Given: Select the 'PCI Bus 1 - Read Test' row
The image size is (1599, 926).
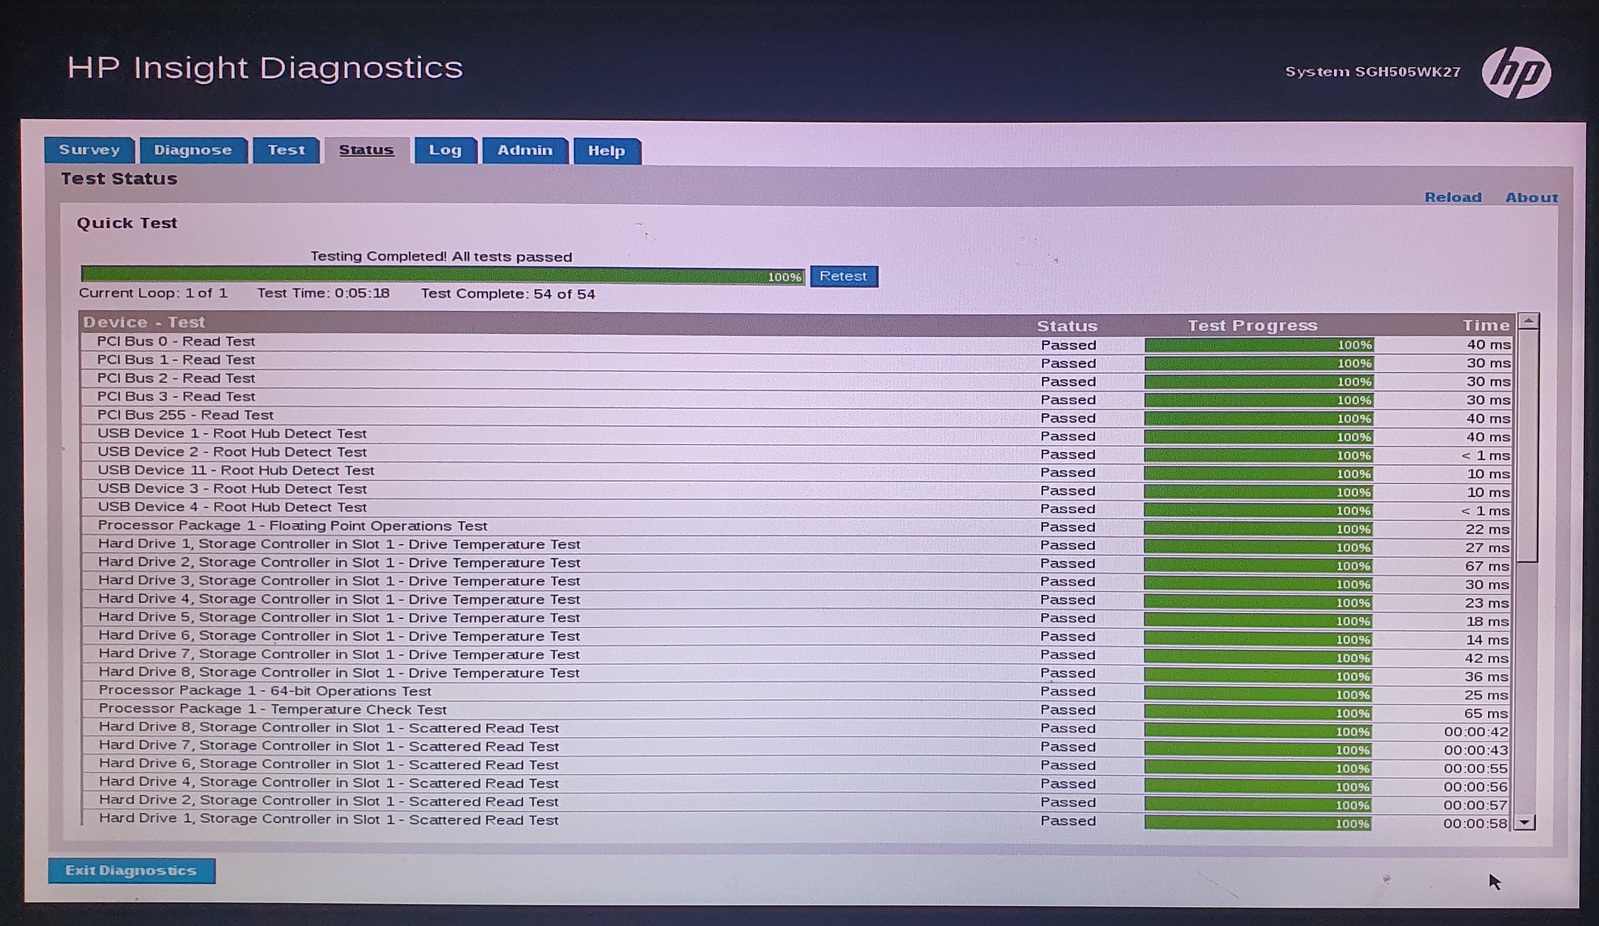Looking at the screenshot, I should 797,361.
